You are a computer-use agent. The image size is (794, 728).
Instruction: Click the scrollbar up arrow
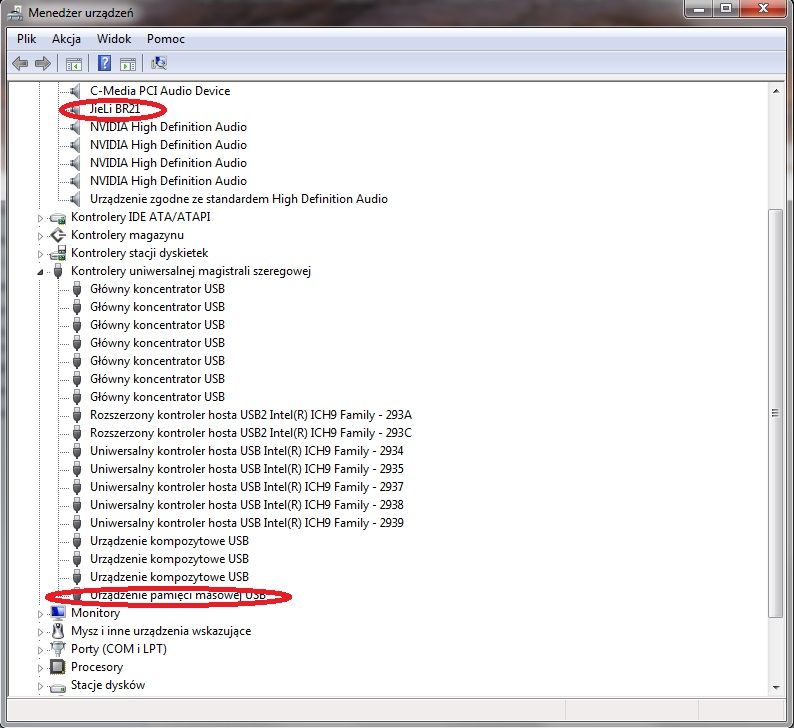point(776,91)
